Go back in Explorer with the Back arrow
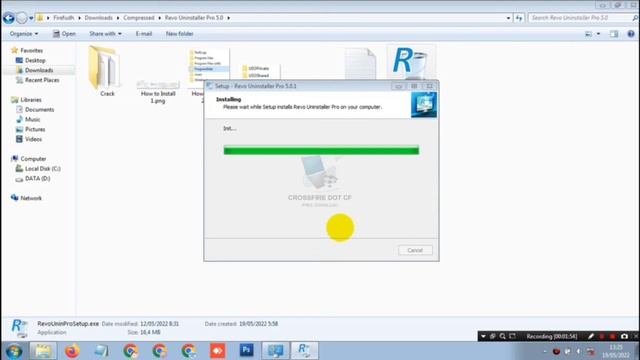 (9, 18)
